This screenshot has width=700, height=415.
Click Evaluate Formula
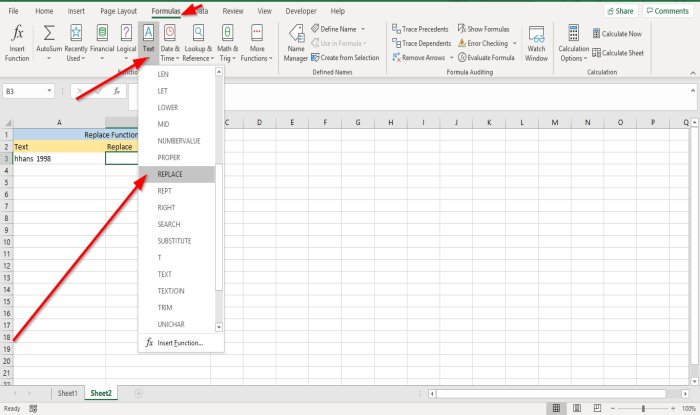486,58
